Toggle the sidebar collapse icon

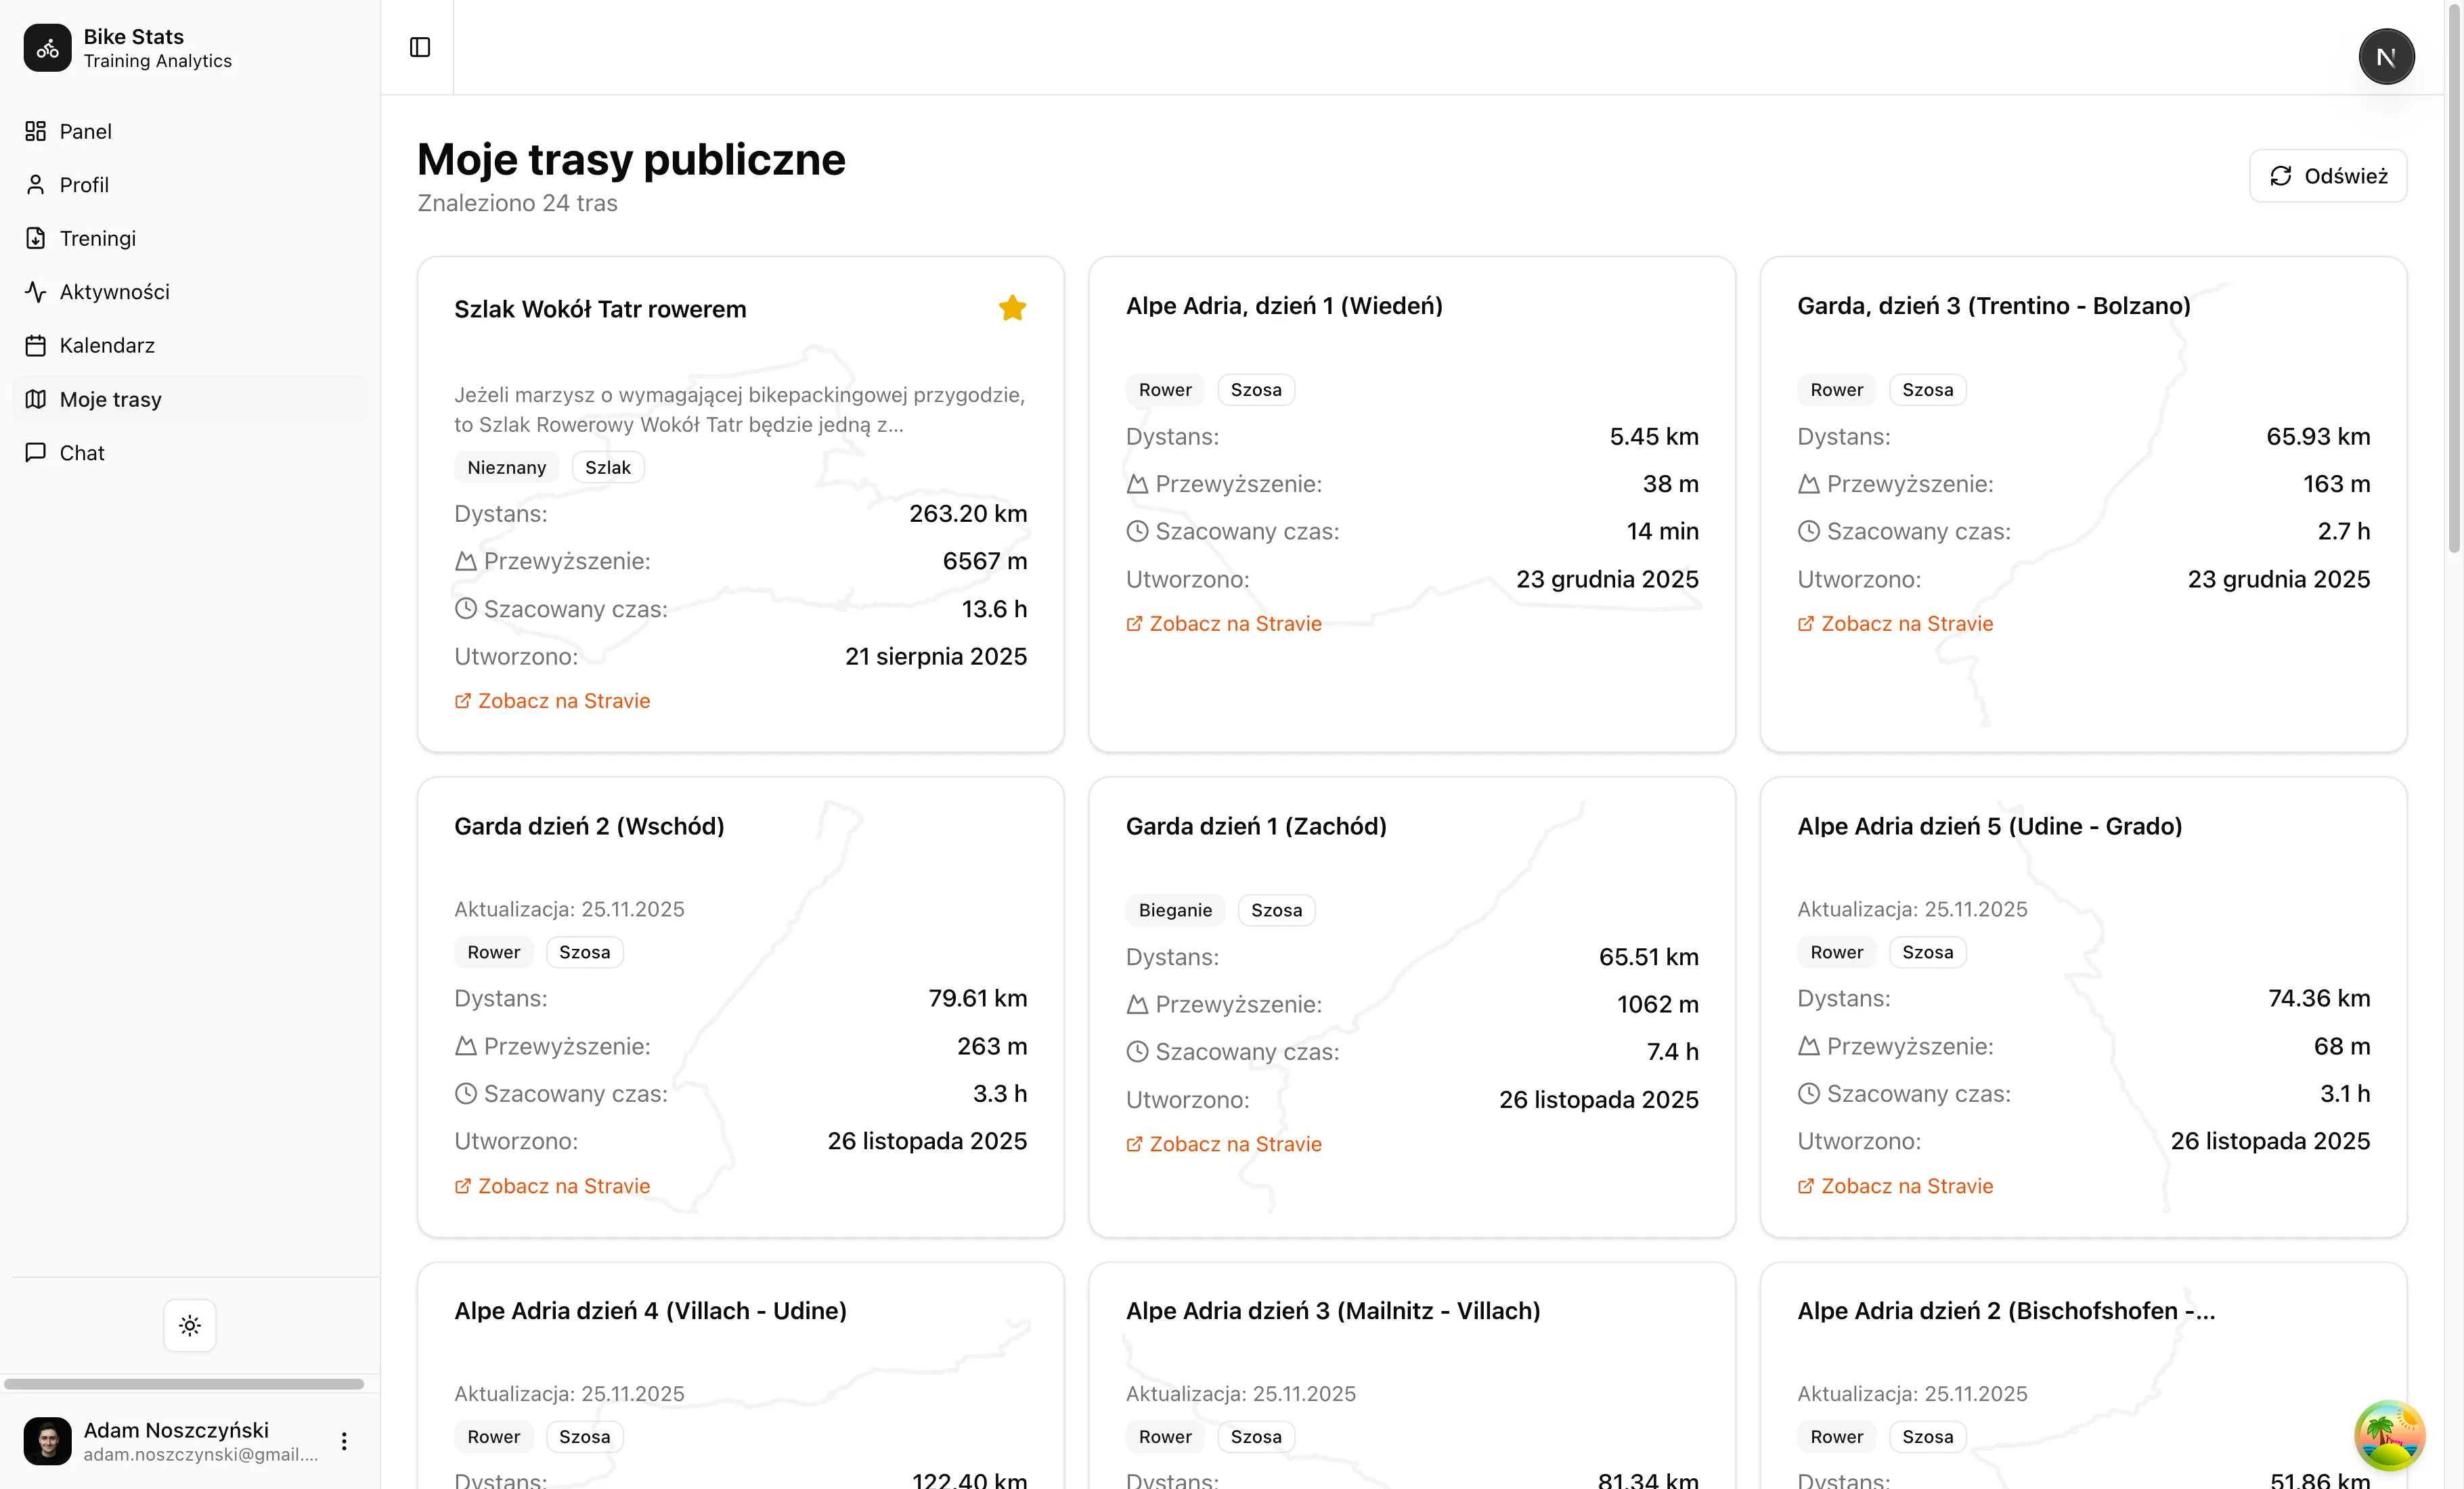coord(420,47)
